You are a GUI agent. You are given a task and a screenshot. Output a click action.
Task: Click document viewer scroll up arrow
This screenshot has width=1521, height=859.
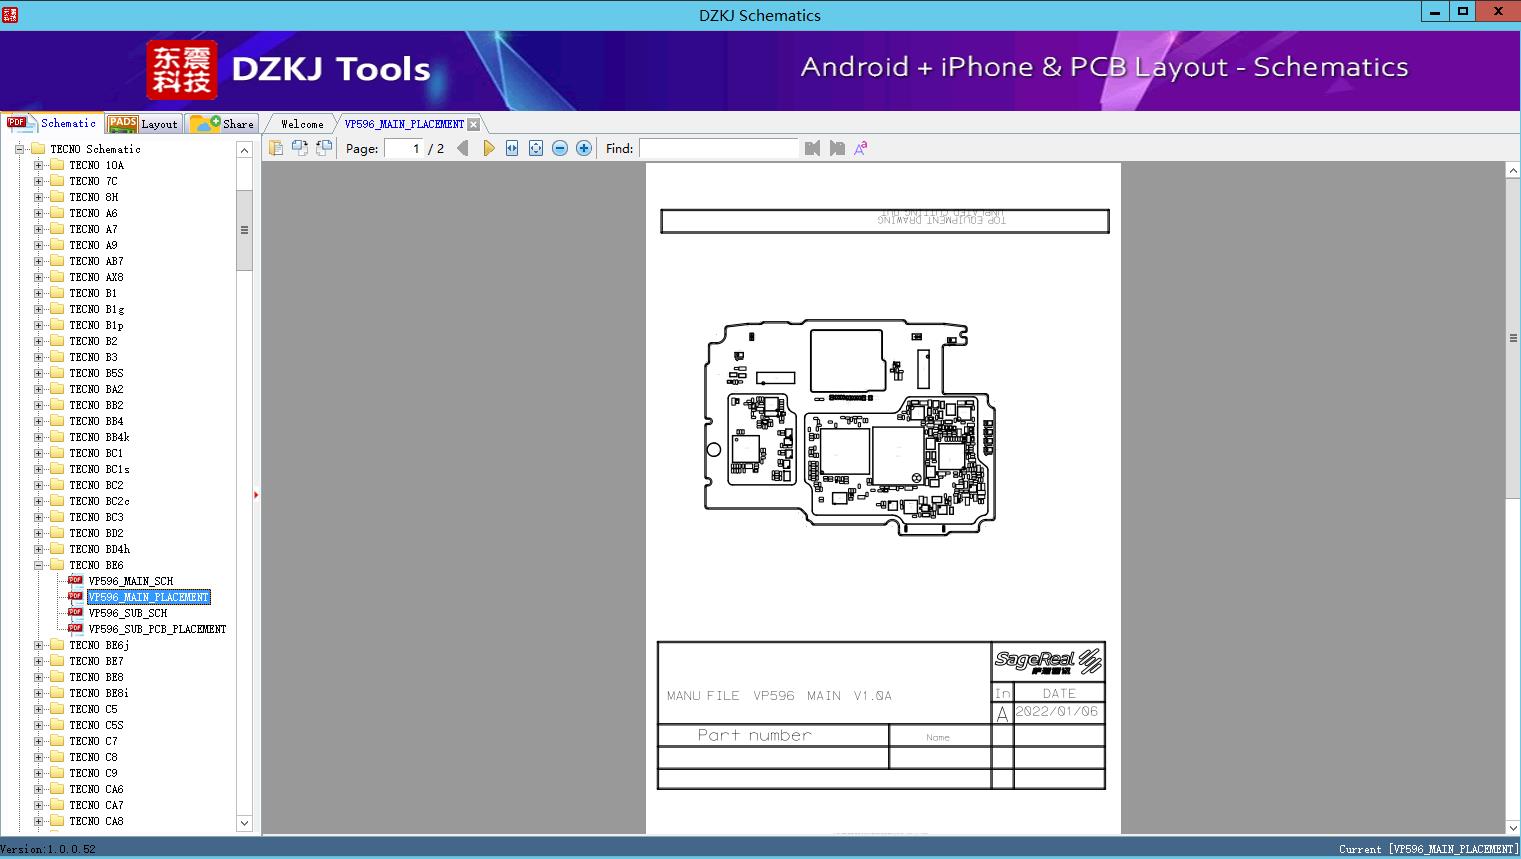point(1512,171)
